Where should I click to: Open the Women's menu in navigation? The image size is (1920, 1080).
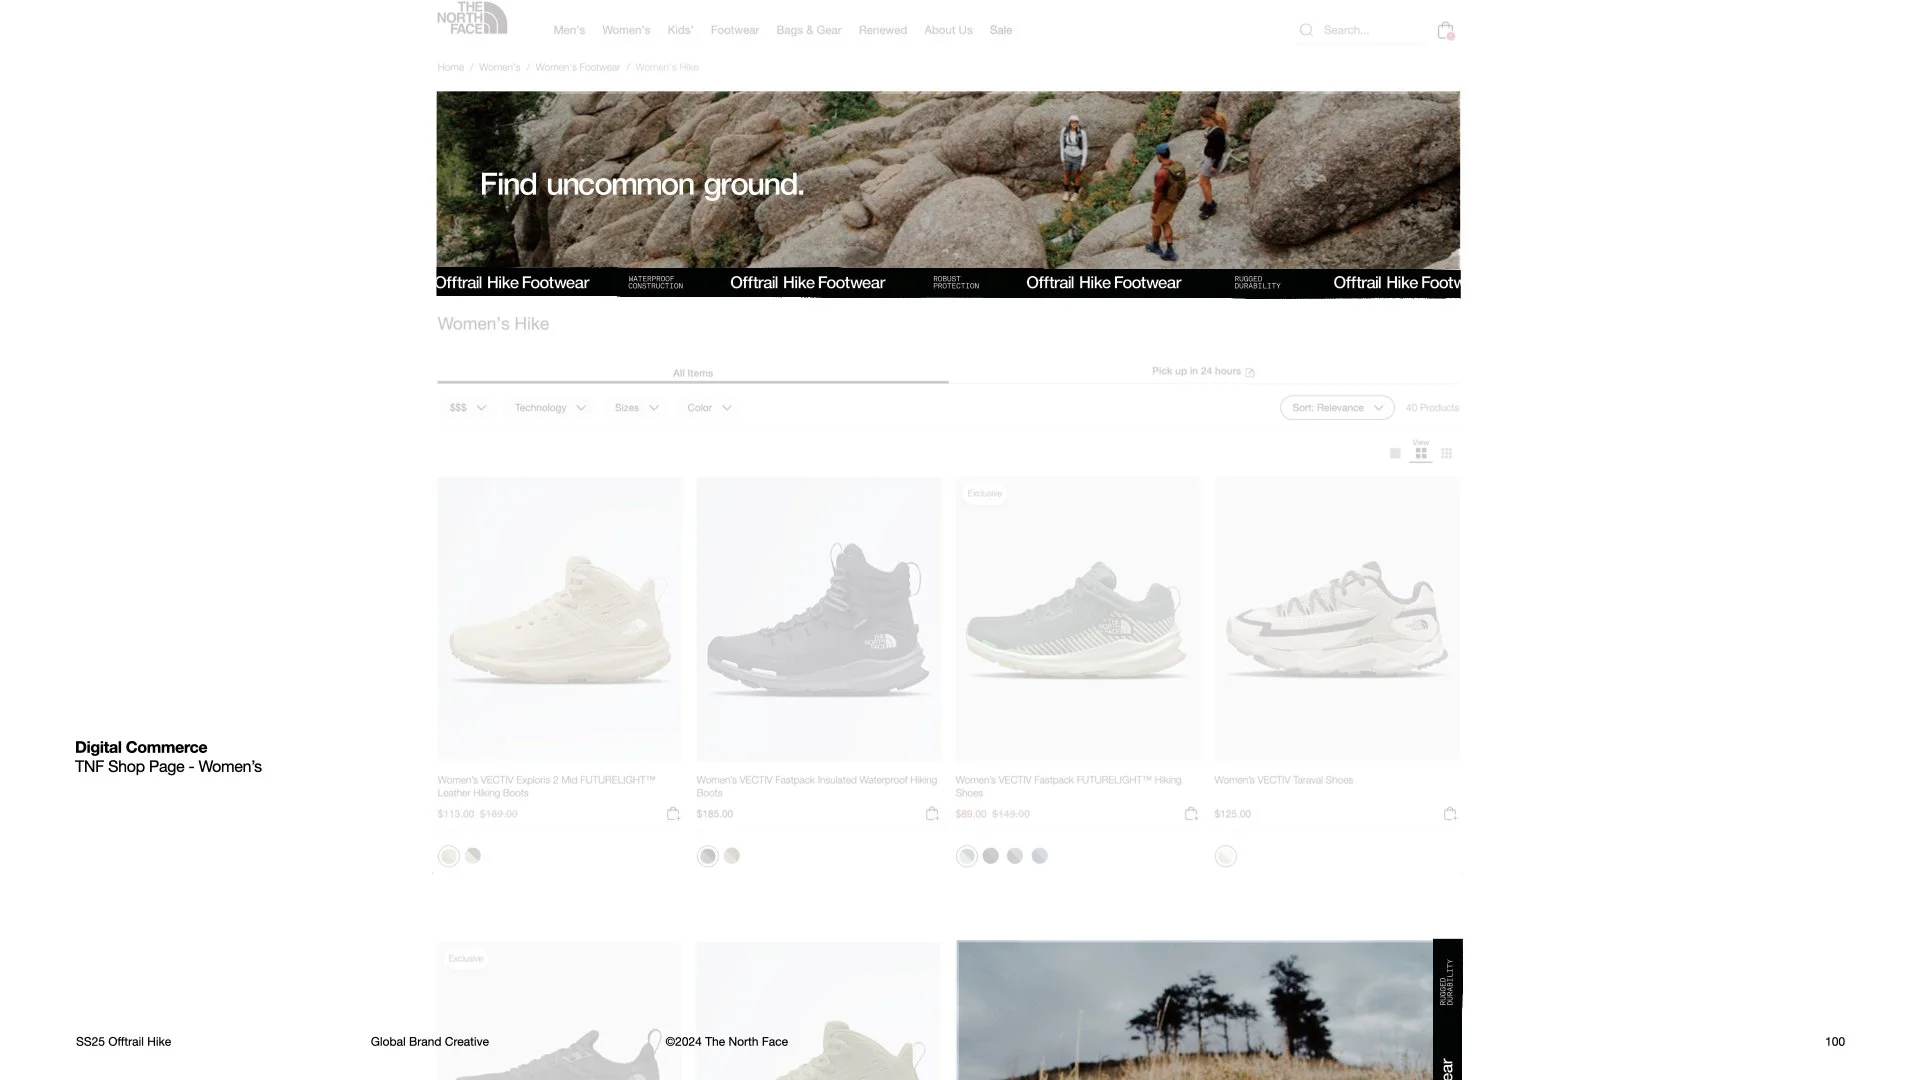point(626,31)
